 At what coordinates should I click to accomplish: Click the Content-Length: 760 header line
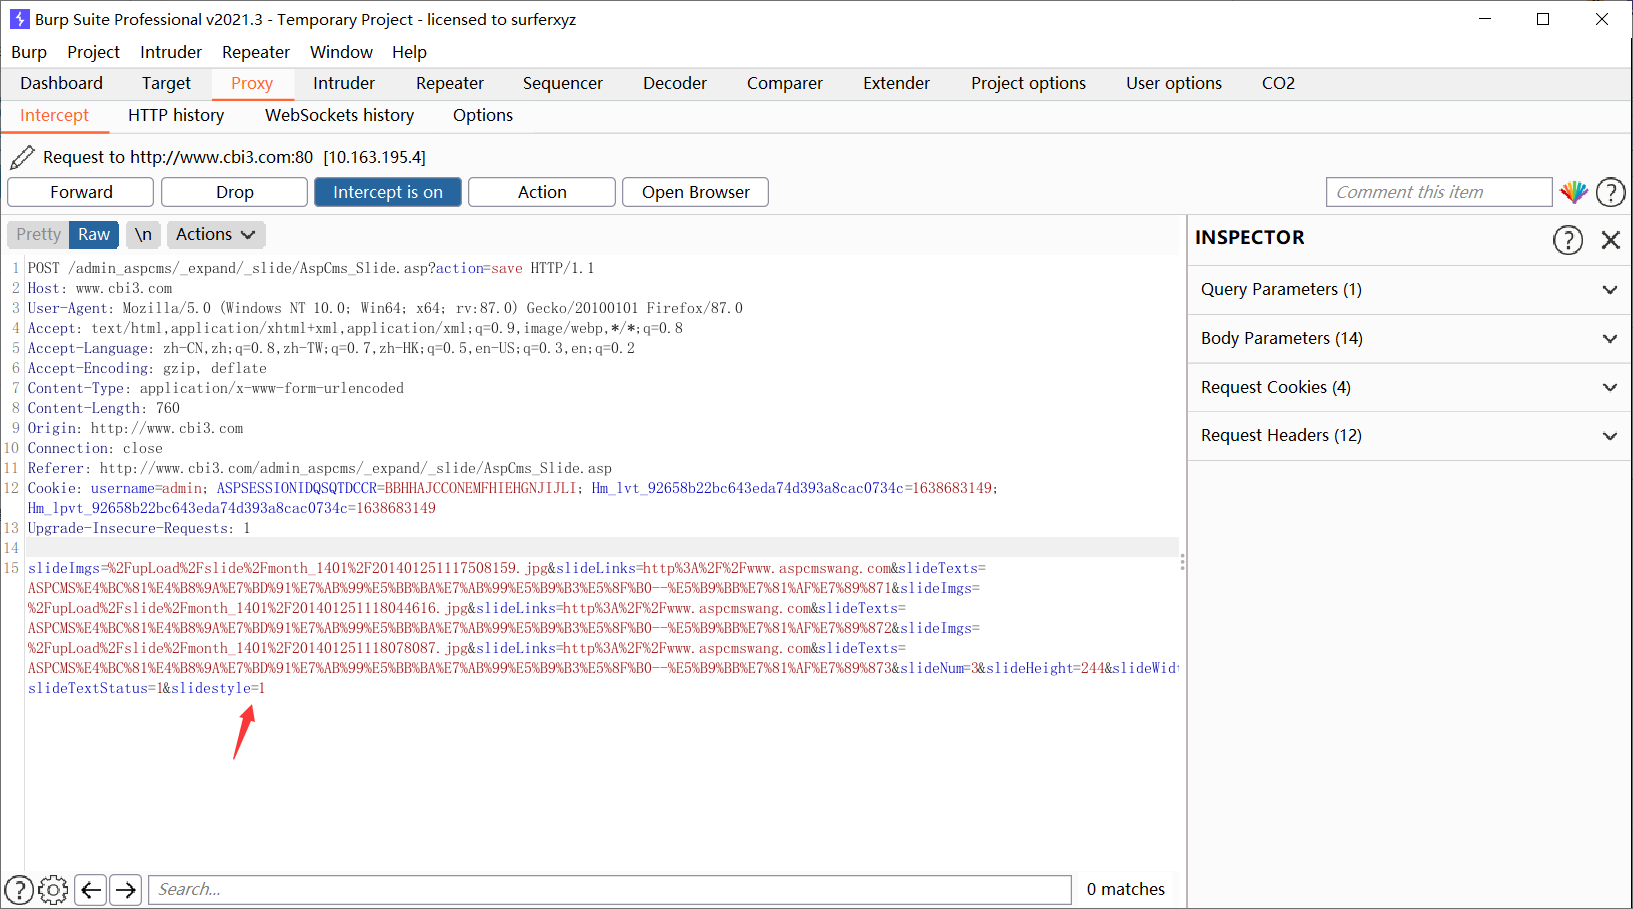pyautogui.click(x=104, y=408)
